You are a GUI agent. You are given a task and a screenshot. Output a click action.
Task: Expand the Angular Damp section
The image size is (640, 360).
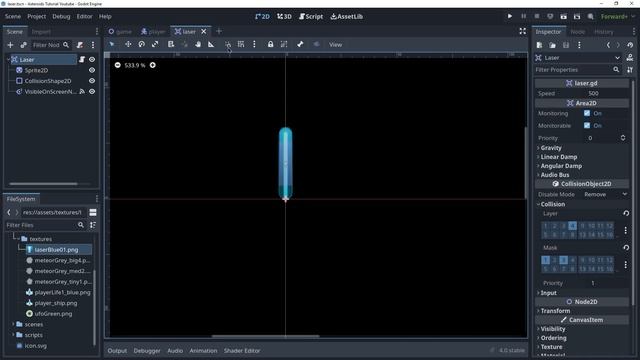pos(560,166)
